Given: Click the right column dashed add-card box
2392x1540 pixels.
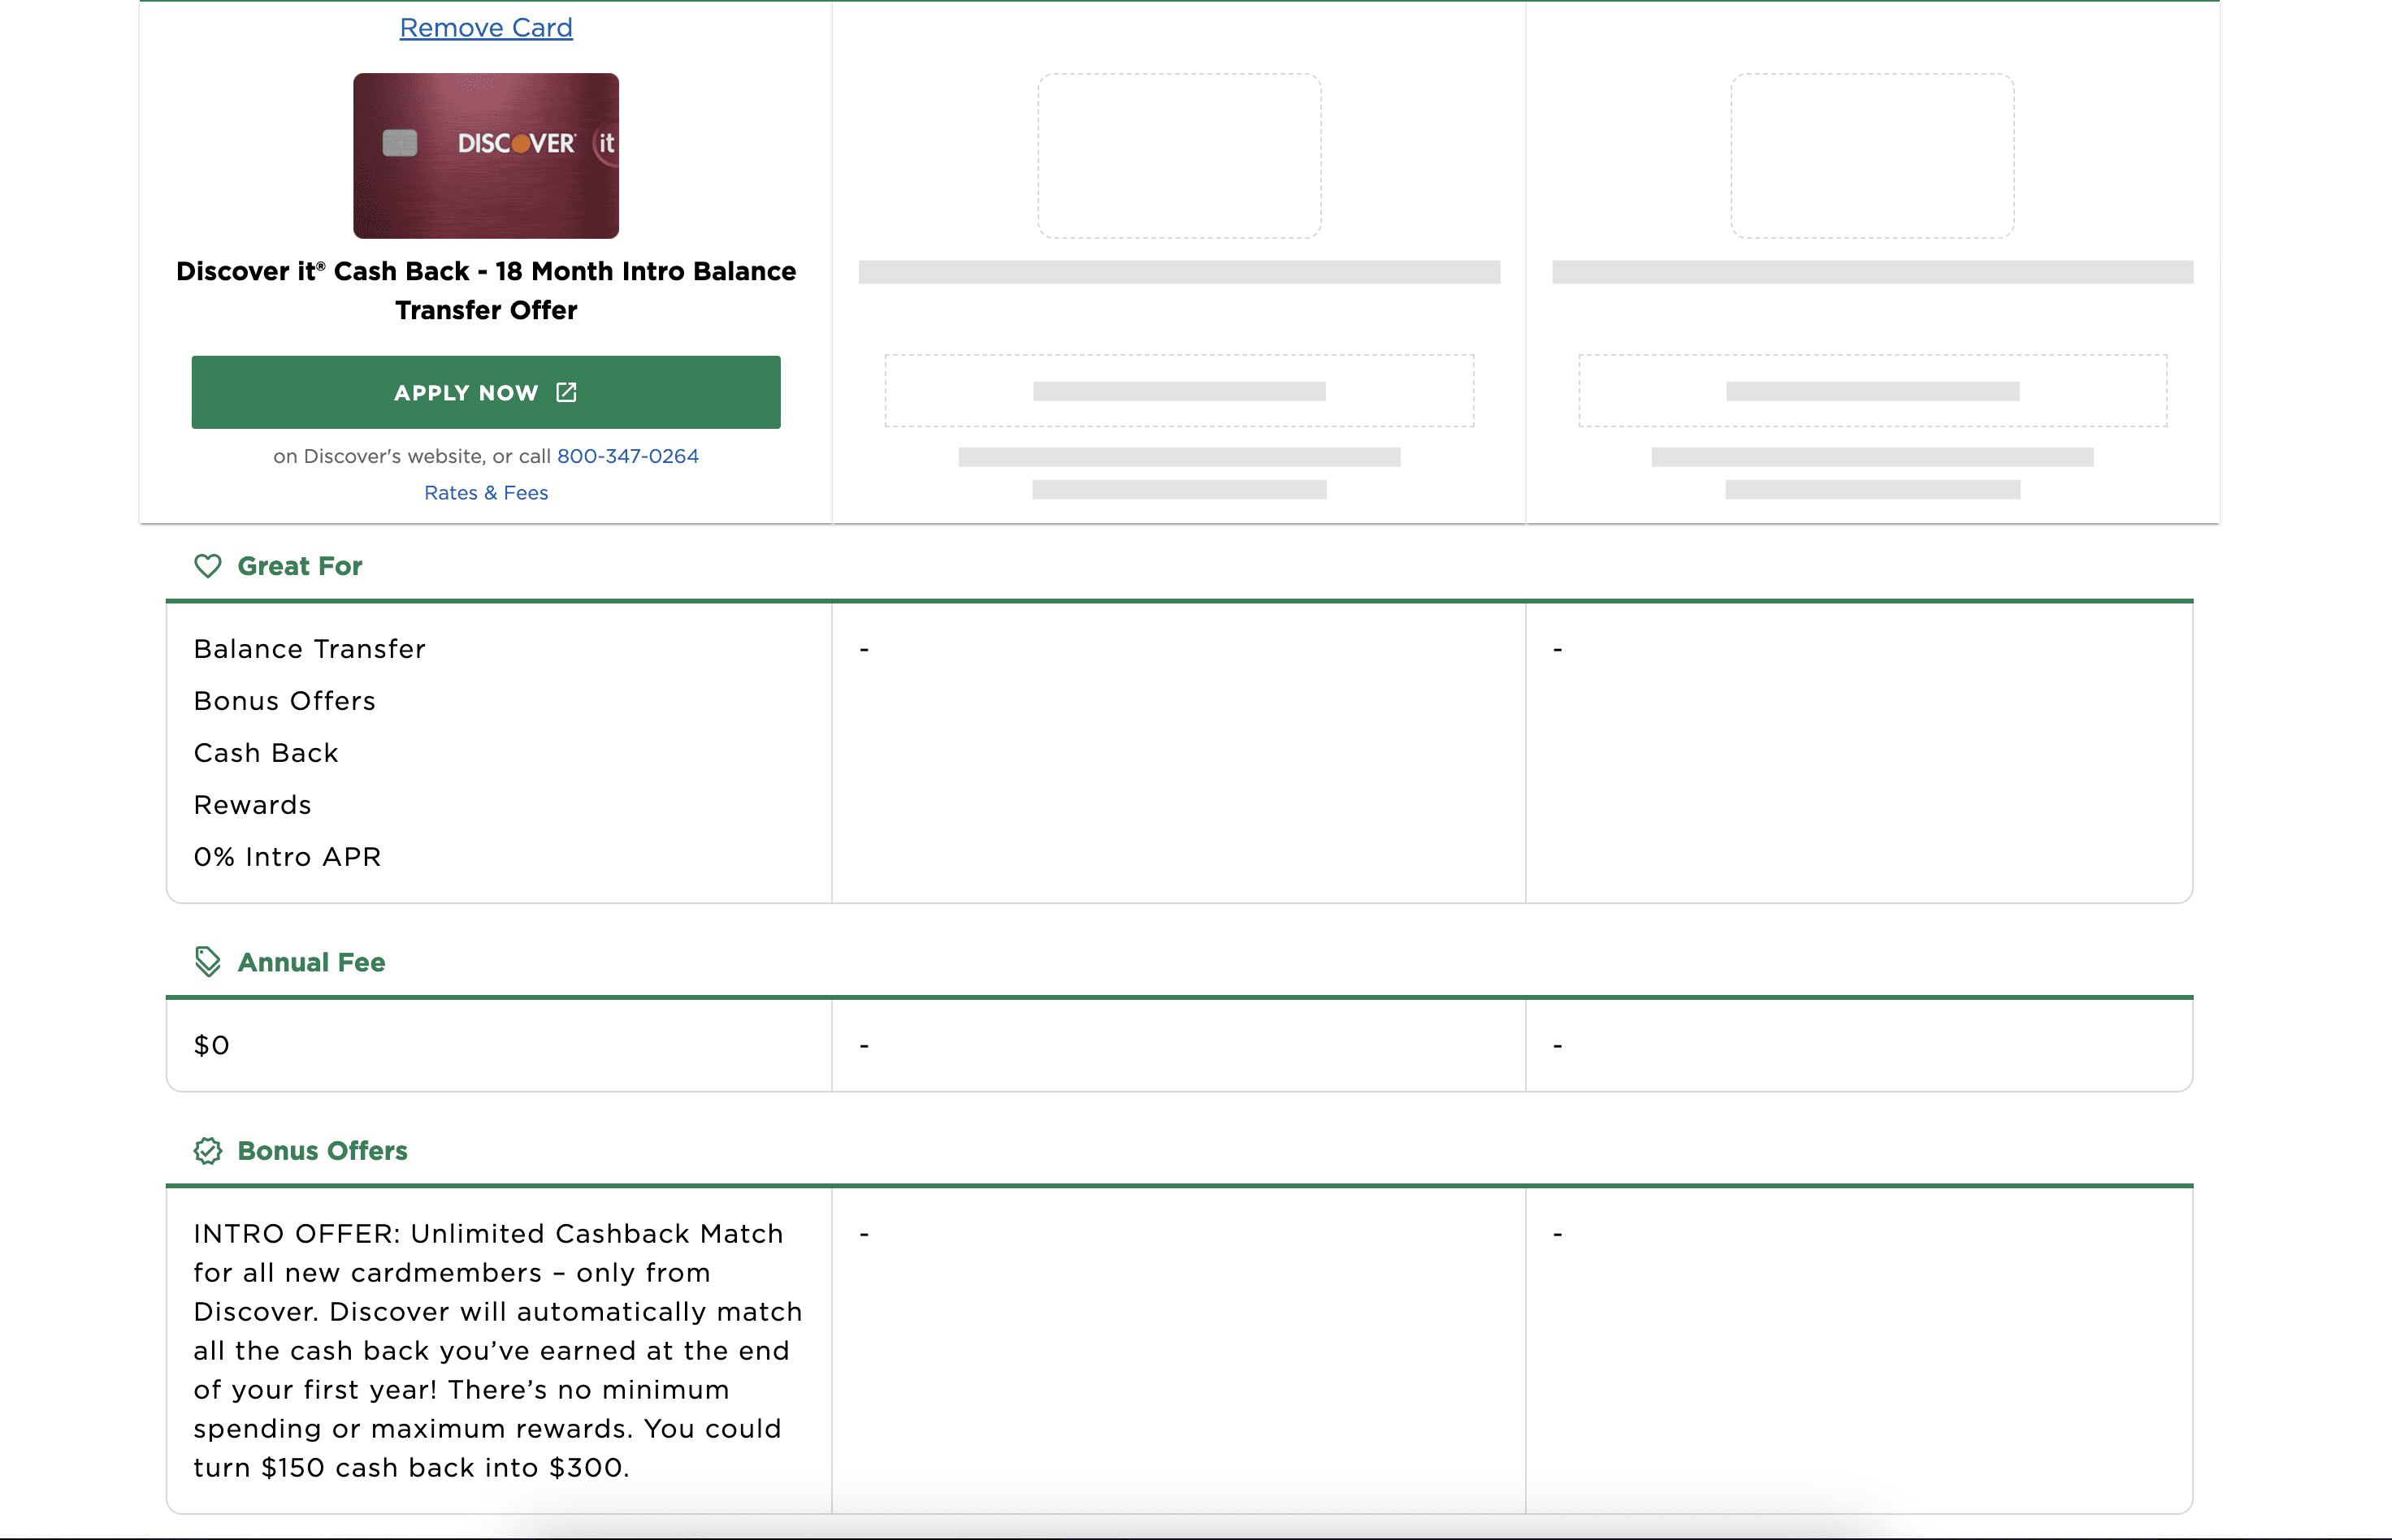Looking at the screenshot, I should pyautogui.click(x=1872, y=391).
